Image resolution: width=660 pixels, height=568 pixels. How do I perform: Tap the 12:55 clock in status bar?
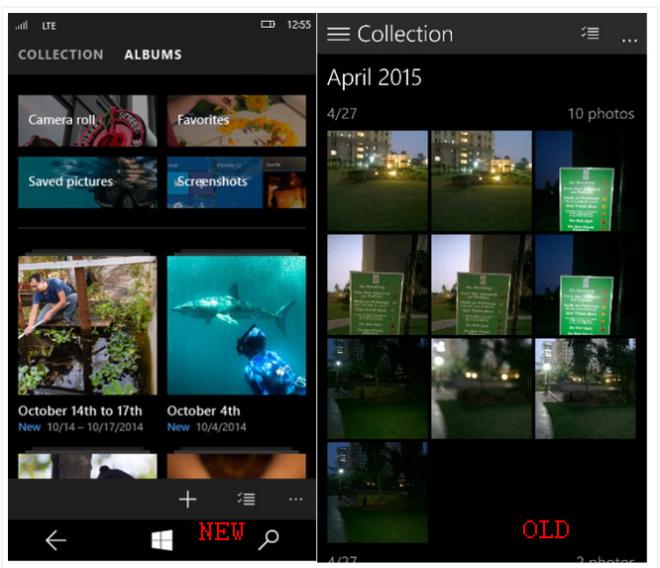299,25
